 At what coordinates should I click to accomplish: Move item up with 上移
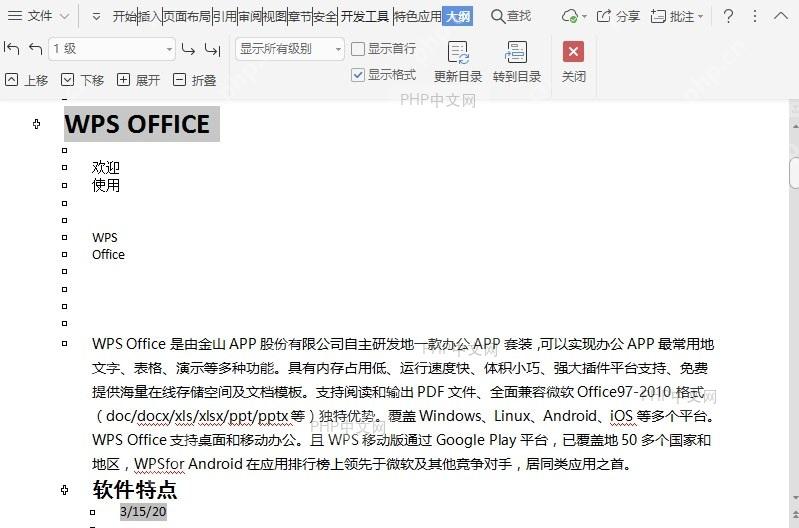26,80
